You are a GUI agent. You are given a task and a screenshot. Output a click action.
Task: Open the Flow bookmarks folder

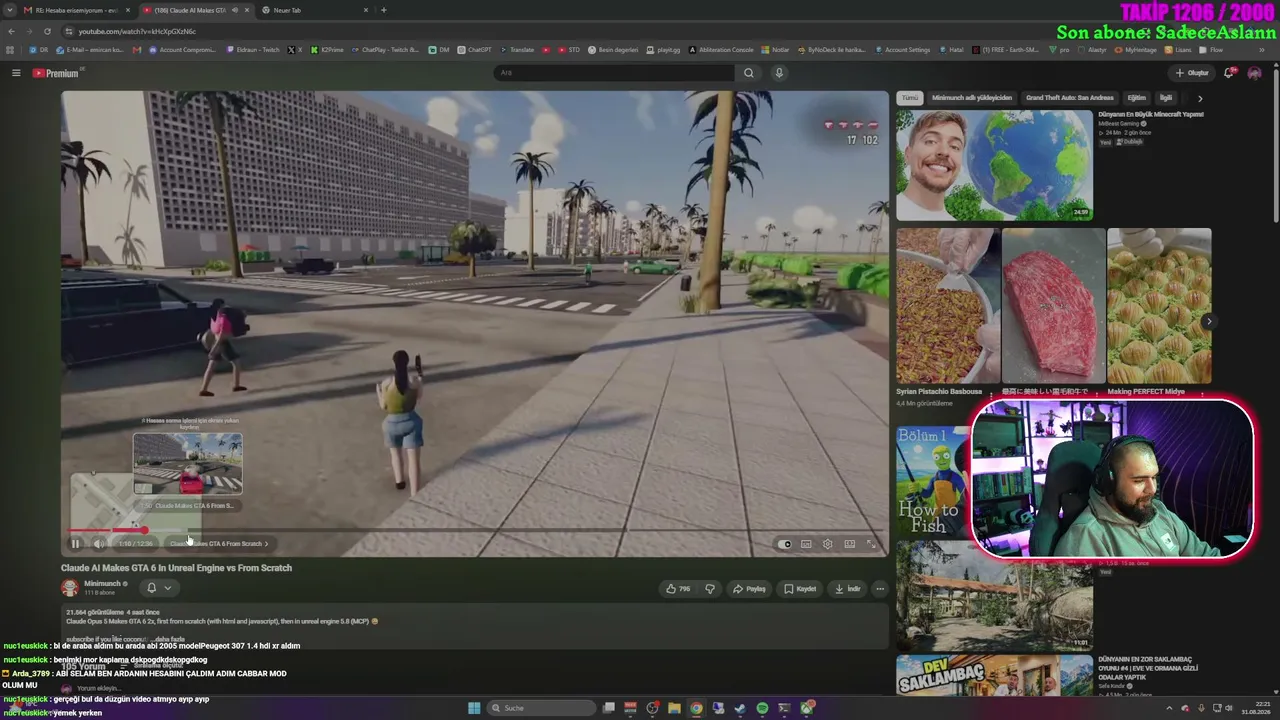tap(1211, 50)
